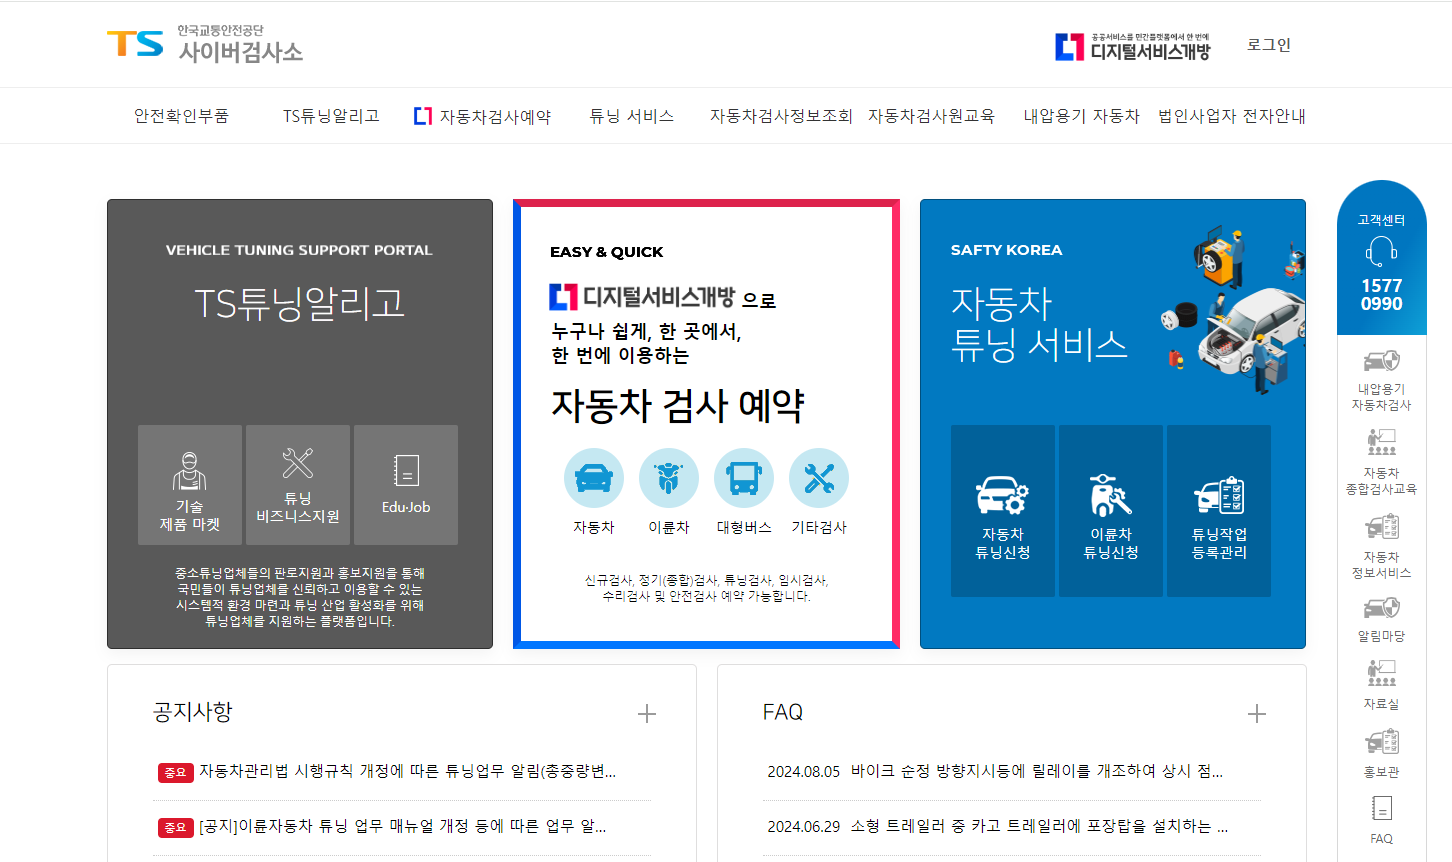Open 내압용기 자동차검사 sidebar shortcut
Image resolution: width=1452 pixels, height=862 pixels.
click(1381, 380)
